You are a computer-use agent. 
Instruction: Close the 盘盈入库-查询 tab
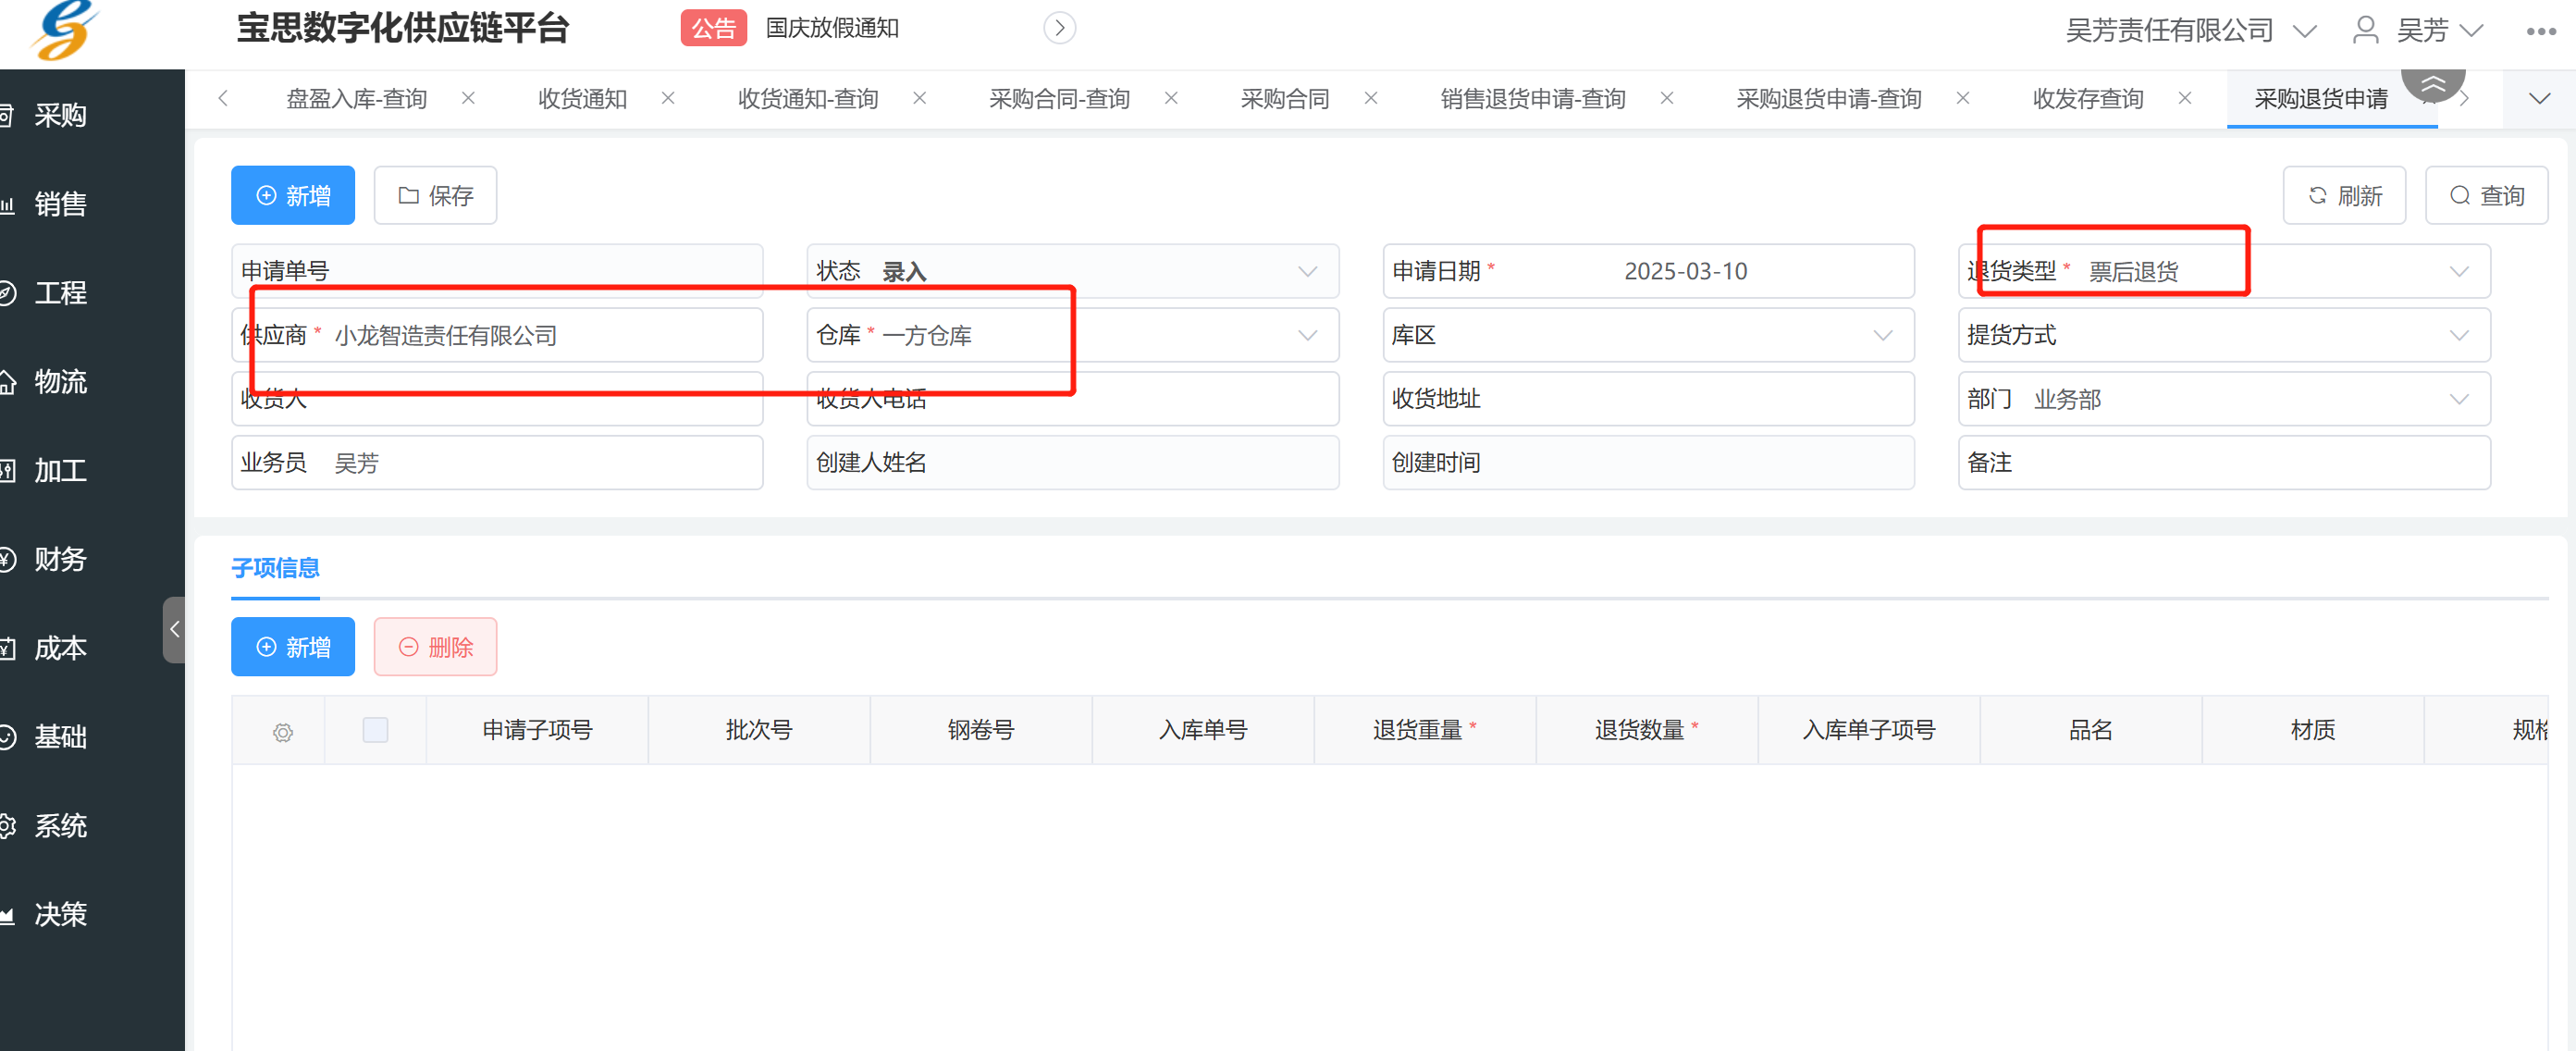[468, 98]
